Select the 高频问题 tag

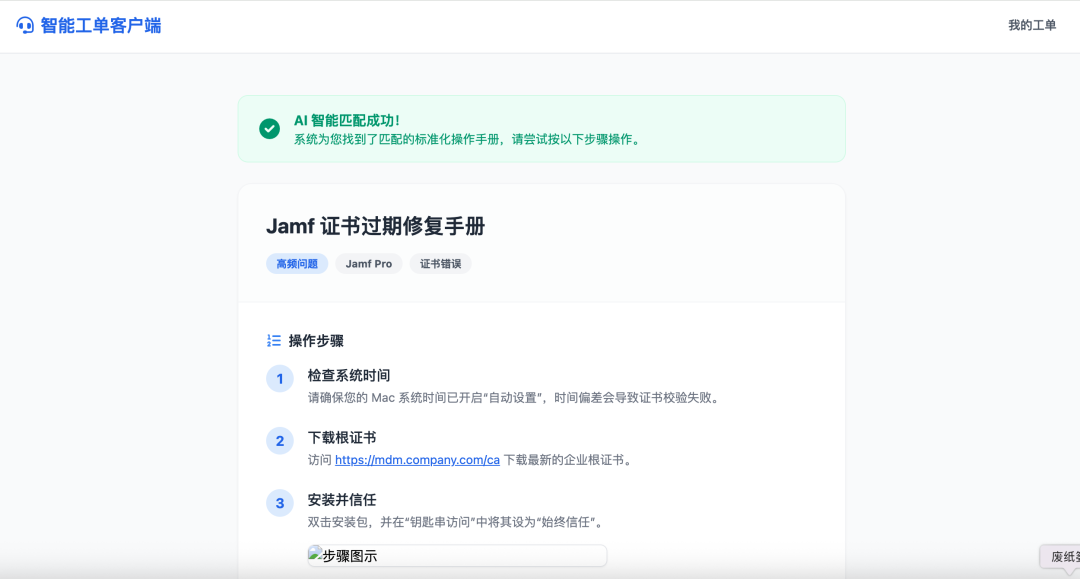click(297, 264)
